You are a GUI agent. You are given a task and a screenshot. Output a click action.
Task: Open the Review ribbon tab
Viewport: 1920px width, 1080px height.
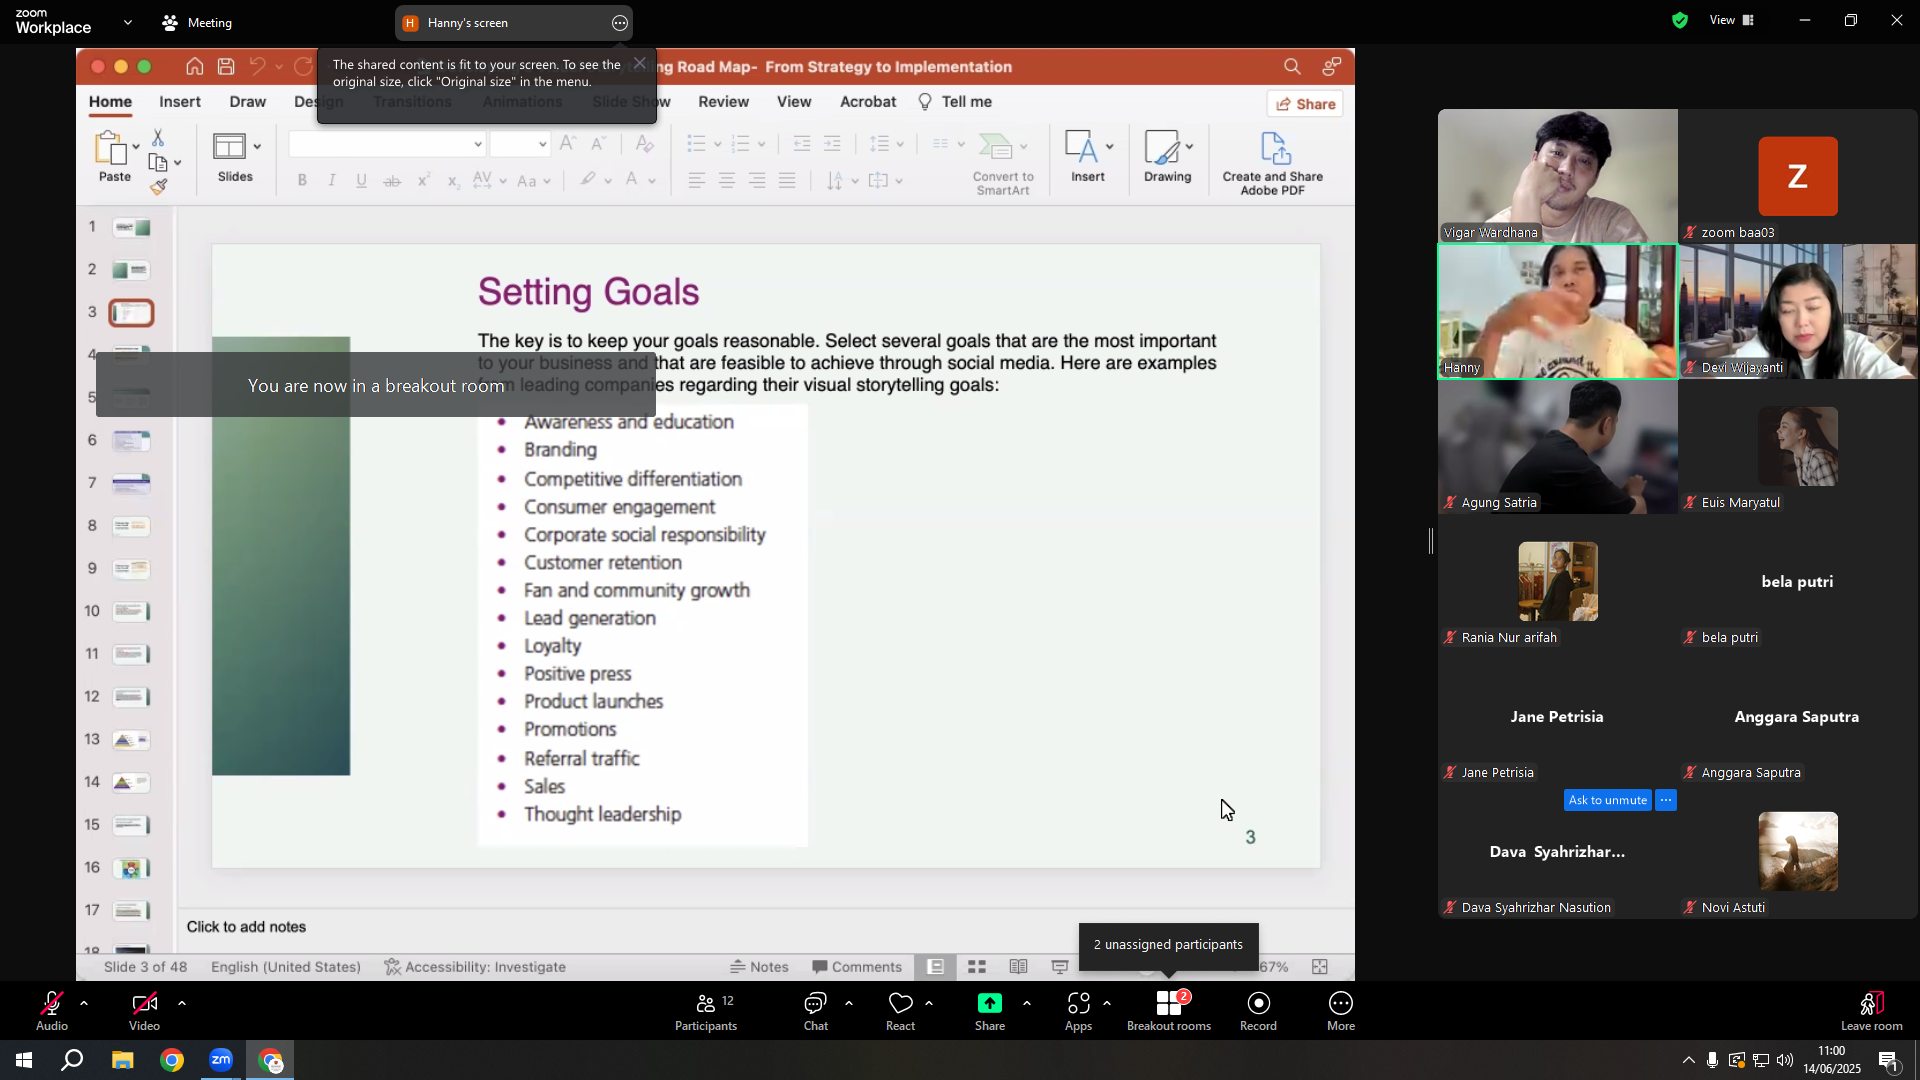click(x=724, y=102)
